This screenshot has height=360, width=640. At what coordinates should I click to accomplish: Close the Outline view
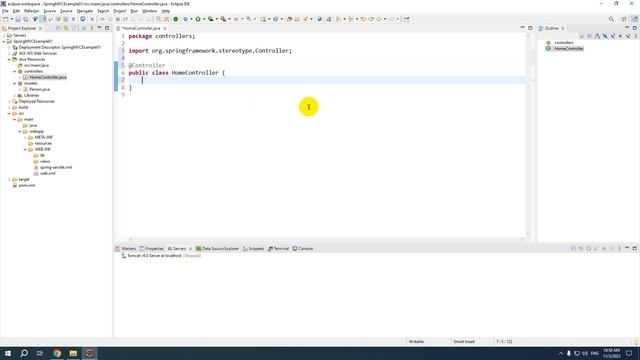(563, 28)
